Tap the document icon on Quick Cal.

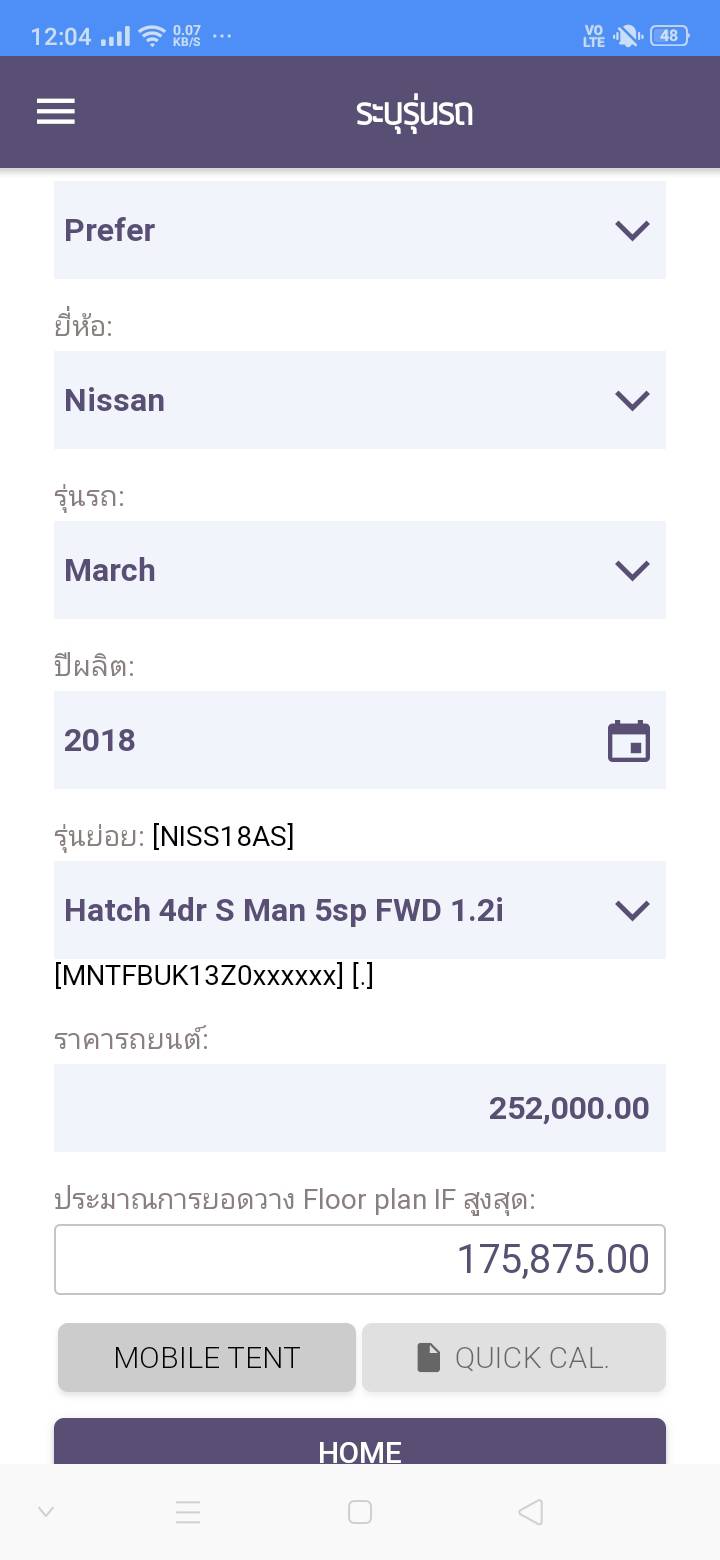click(x=429, y=1357)
